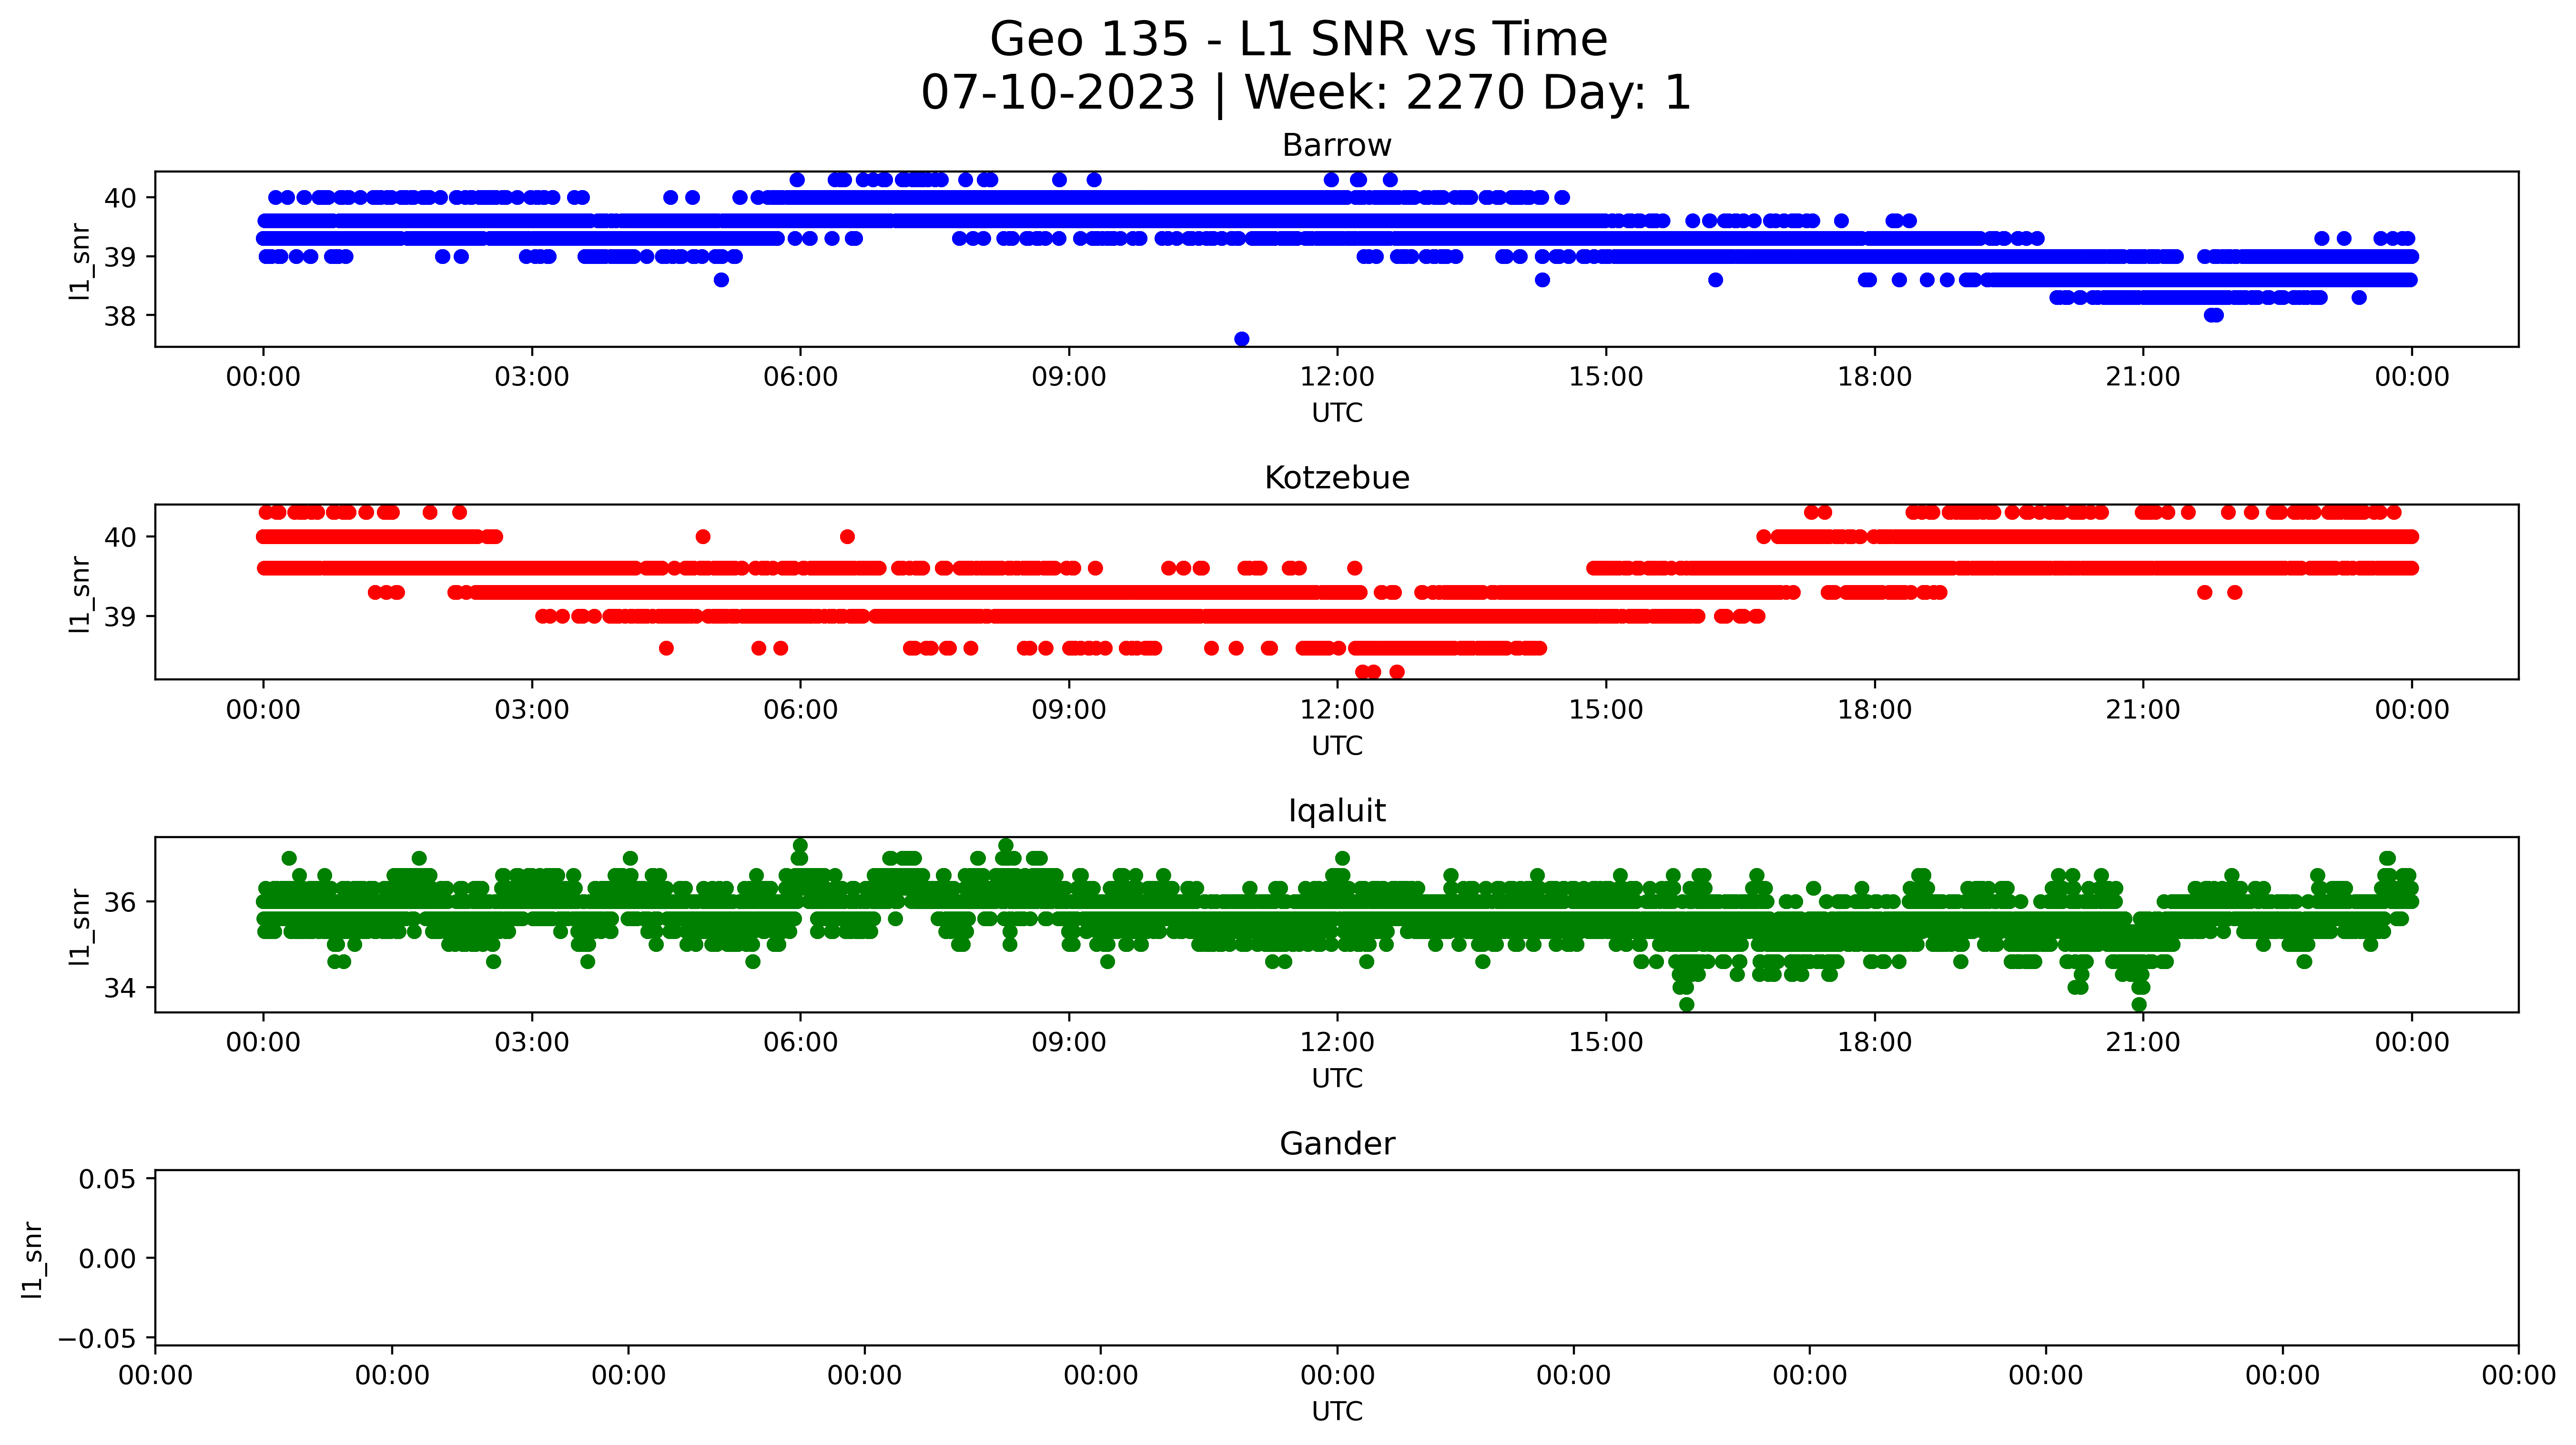Click the "03:00" tick label on Iqaluit axis
The width and height of the screenshot is (2576, 1445).
point(532,1043)
